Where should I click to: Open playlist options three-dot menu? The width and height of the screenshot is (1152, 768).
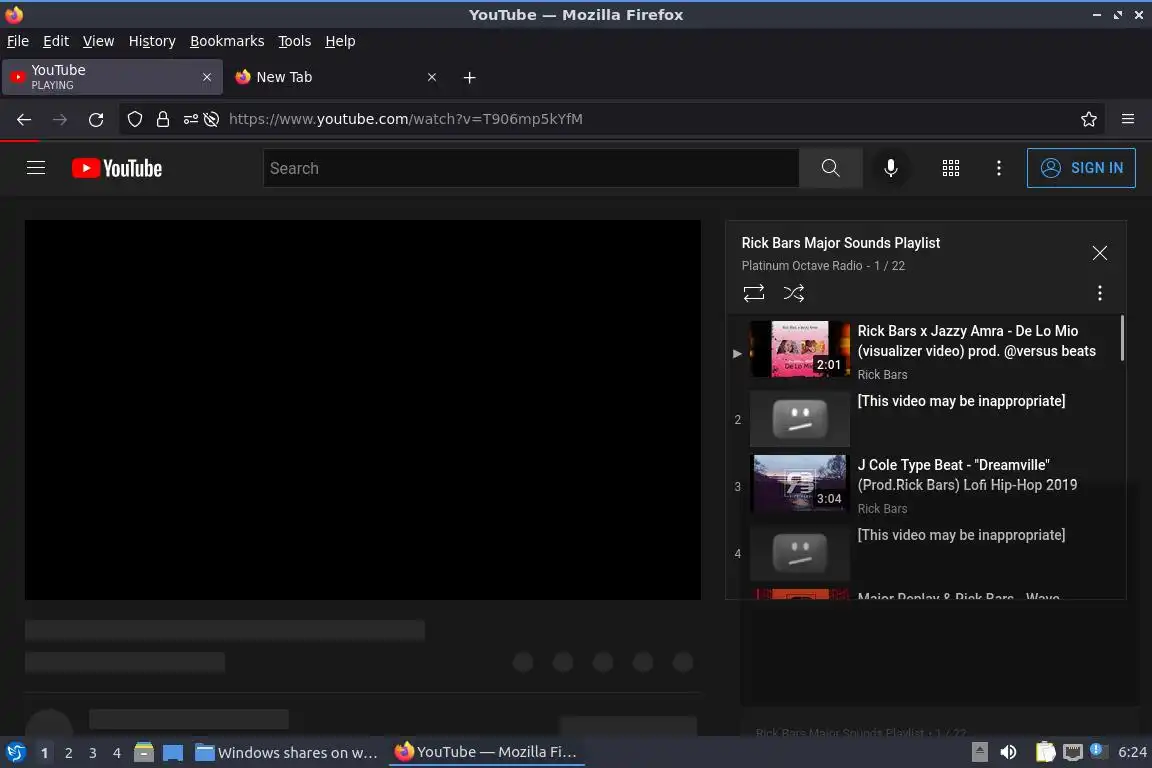click(x=1099, y=293)
